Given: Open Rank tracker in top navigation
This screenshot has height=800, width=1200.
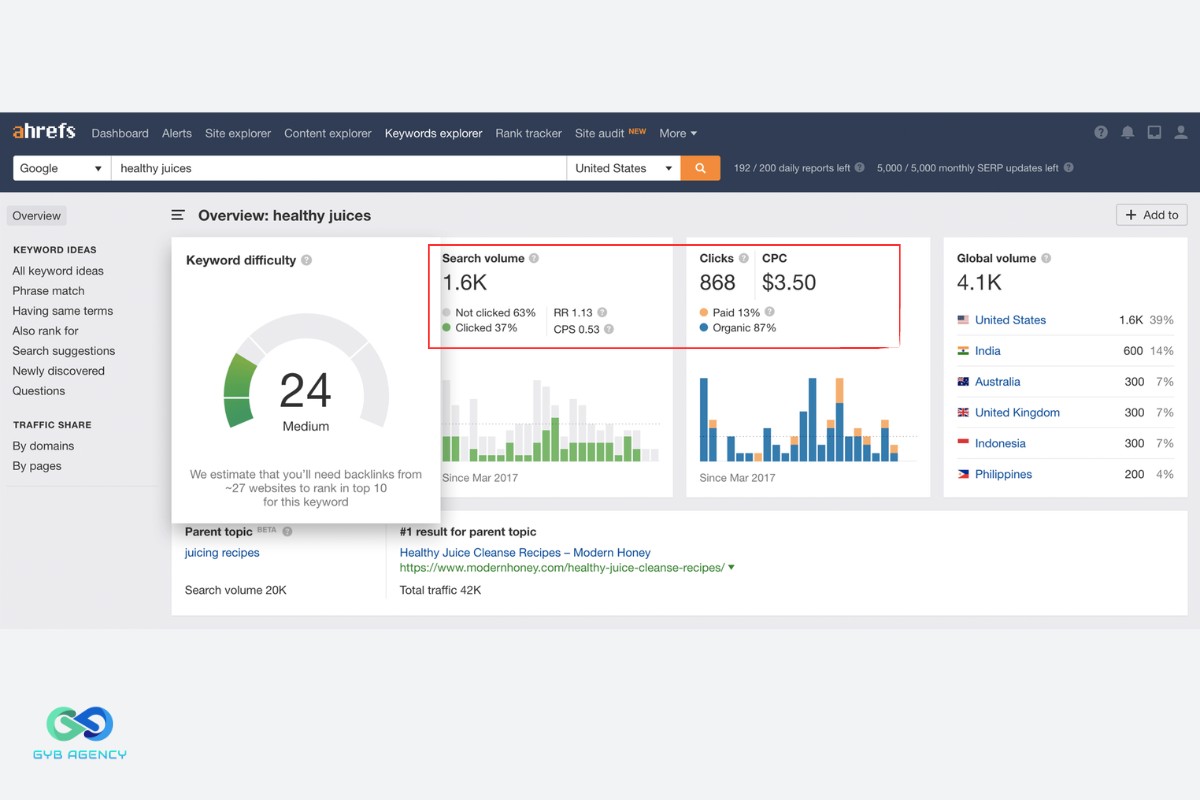Looking at the screenshot, I should tap(529, 133).
